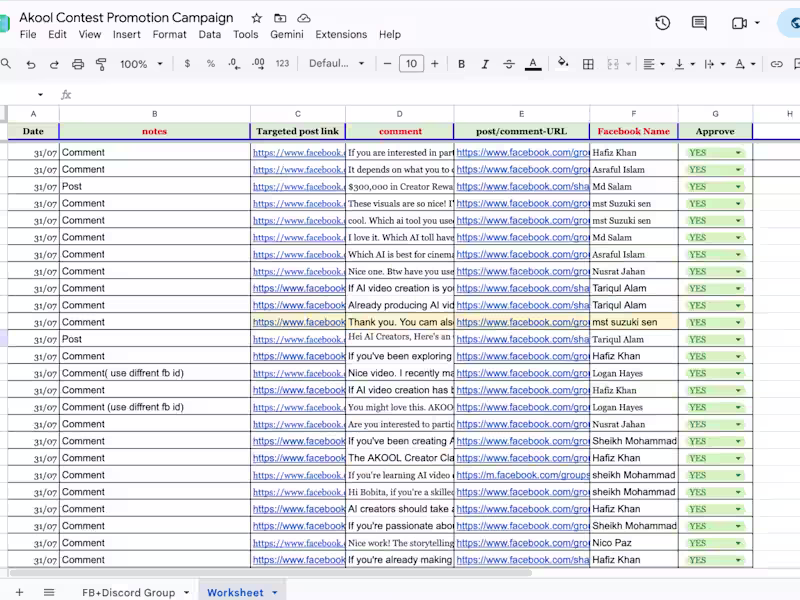The width and height of the screenshot is (800, 600).
Task: Click the font size field showing 10
Action: click(411, 64)
